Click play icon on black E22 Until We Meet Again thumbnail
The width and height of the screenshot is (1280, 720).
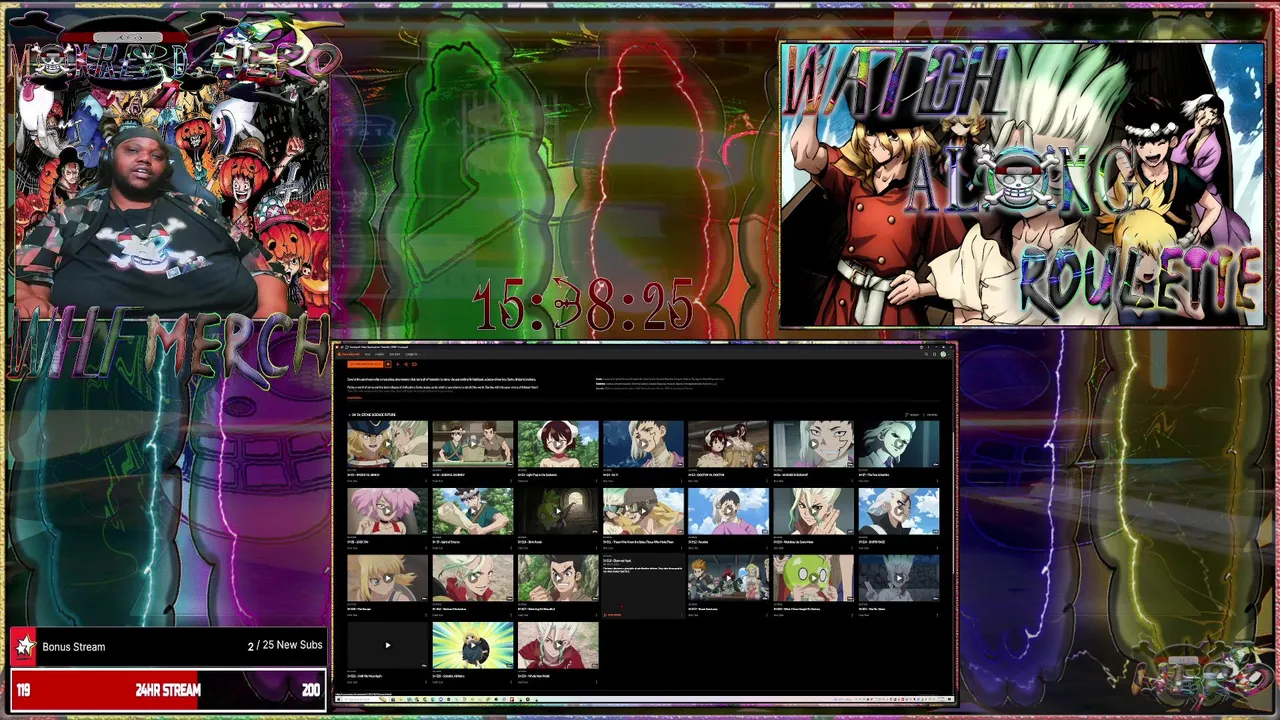click(x=387, y=645)
